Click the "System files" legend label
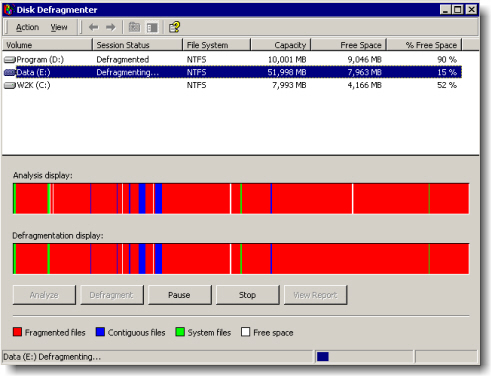The height and width of the screenshot is (376, 491). pyautogui.click(x=209, y=332)
